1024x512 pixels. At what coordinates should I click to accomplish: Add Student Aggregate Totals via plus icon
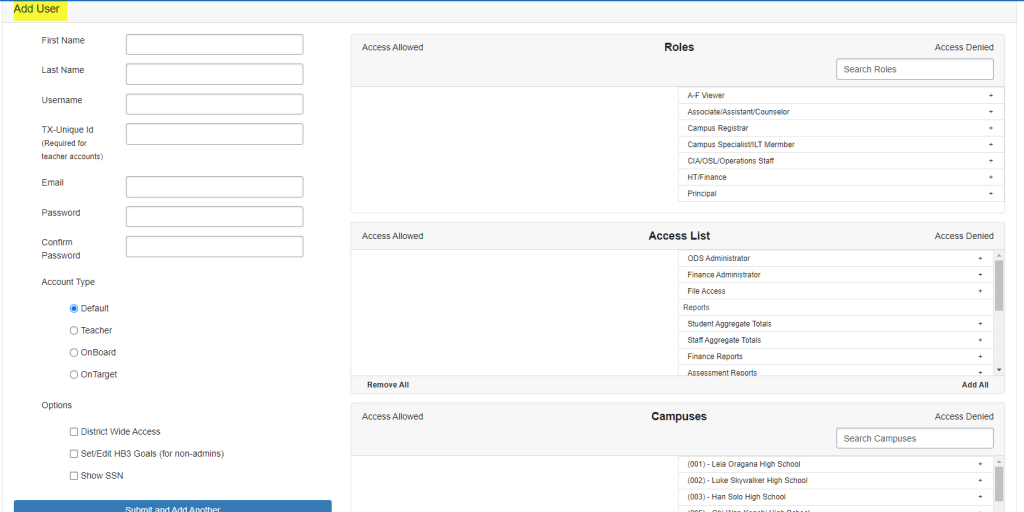point(980,324)
